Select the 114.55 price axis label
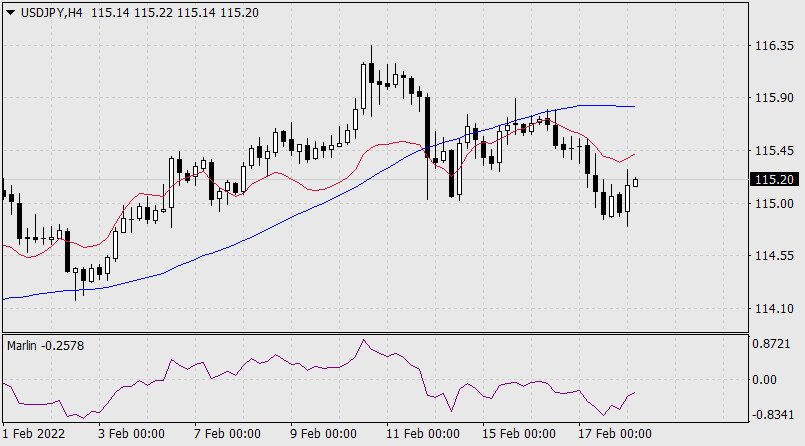 [x=774, y=256]
